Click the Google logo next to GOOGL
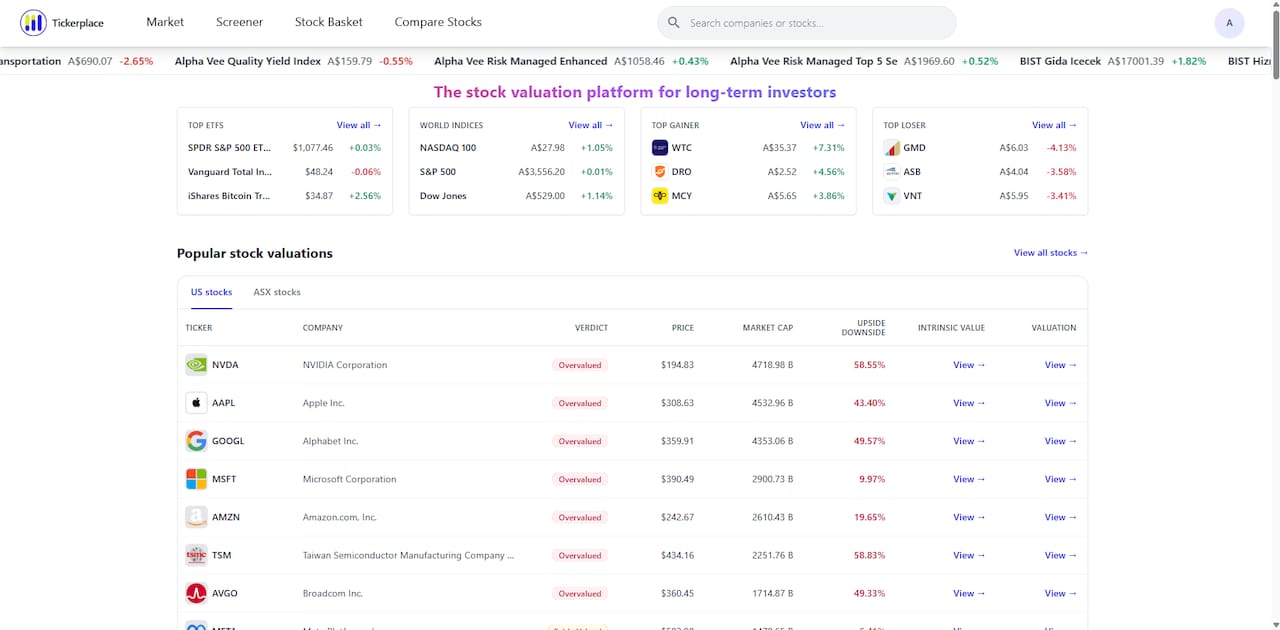The width and height of the screenshot is (1280, 630). (x=196, y=441)
